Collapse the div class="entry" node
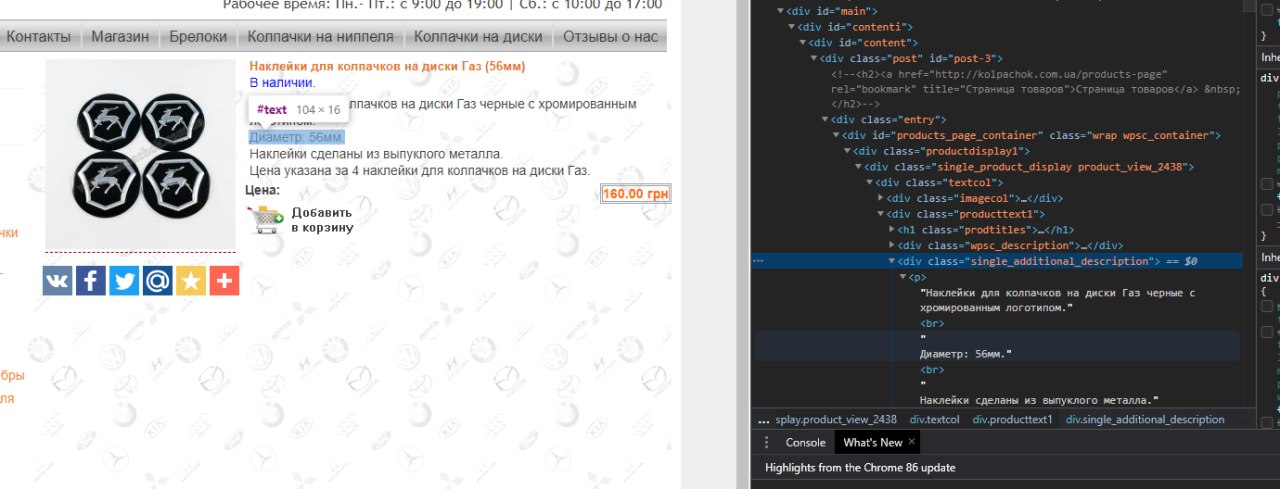 825,119
